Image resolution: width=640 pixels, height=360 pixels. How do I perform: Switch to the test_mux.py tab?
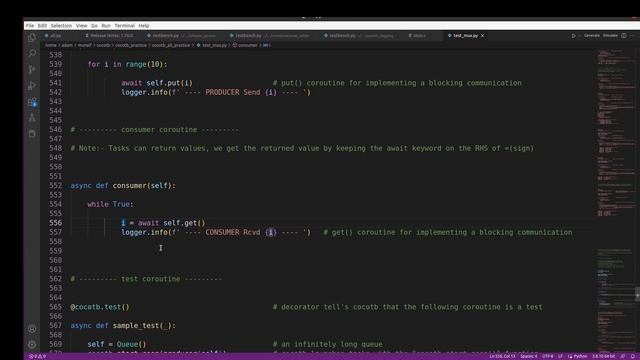(466, 36)
